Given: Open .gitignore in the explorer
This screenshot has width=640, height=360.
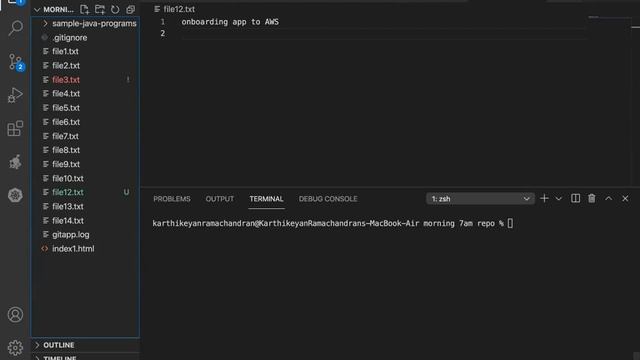Looking at the screenshot, I should pos(85,38).
